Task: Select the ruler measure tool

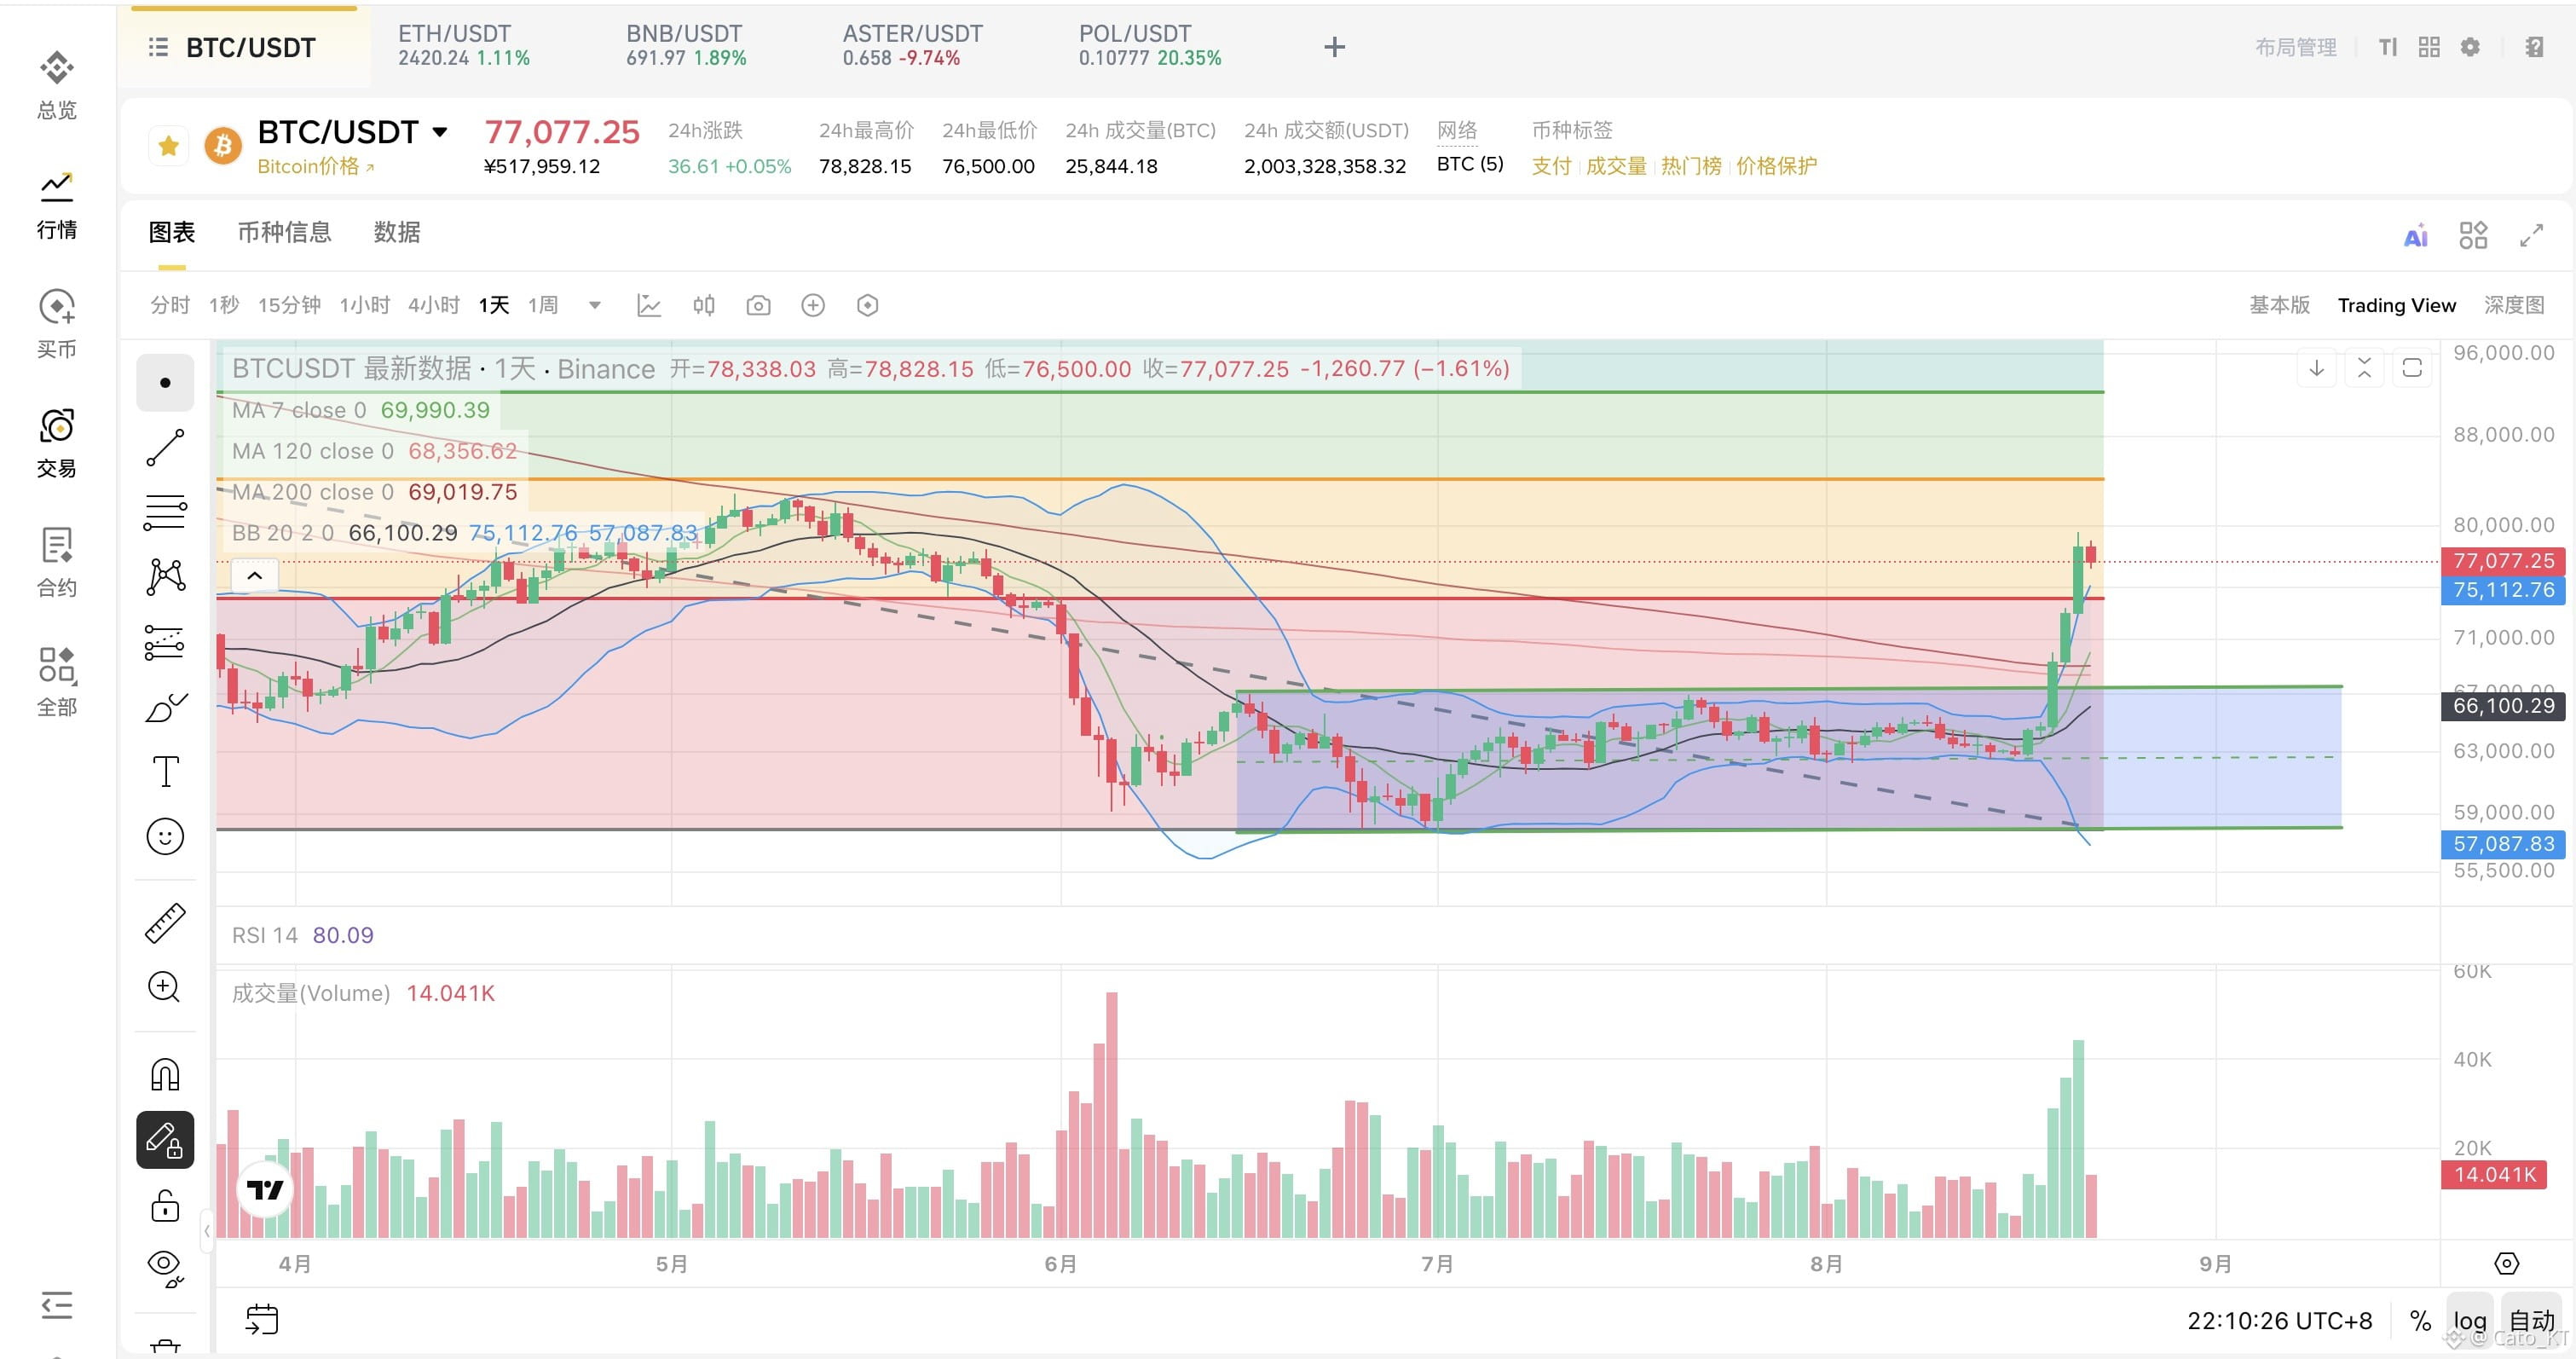Action: (165, 923)
